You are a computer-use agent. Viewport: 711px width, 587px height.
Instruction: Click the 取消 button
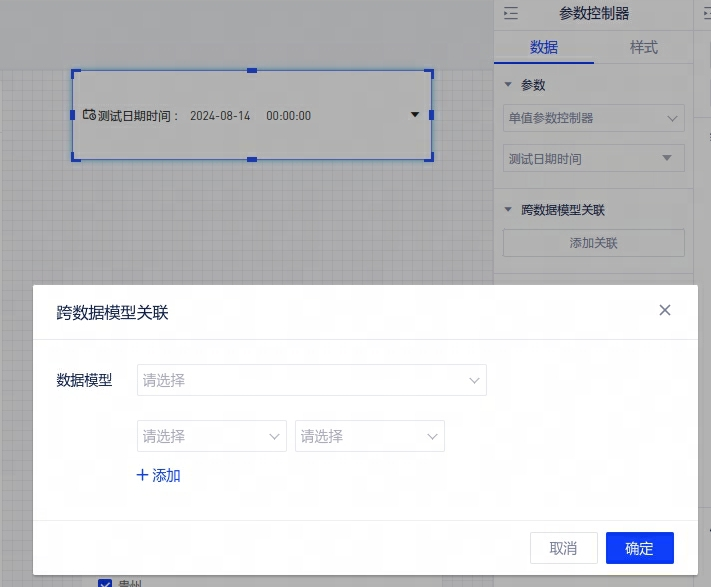563,548
